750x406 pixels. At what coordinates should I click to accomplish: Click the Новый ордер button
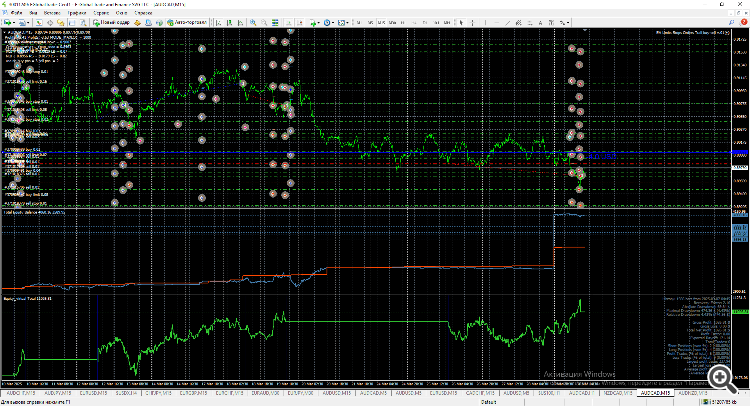(x=111, y=22)
